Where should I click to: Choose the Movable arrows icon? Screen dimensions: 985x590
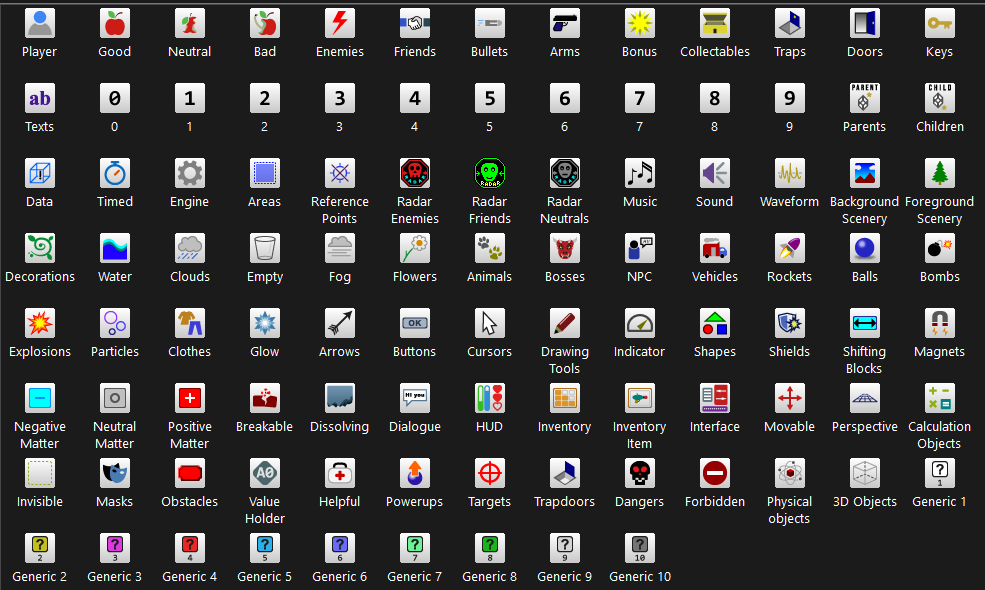coord(790,398)
